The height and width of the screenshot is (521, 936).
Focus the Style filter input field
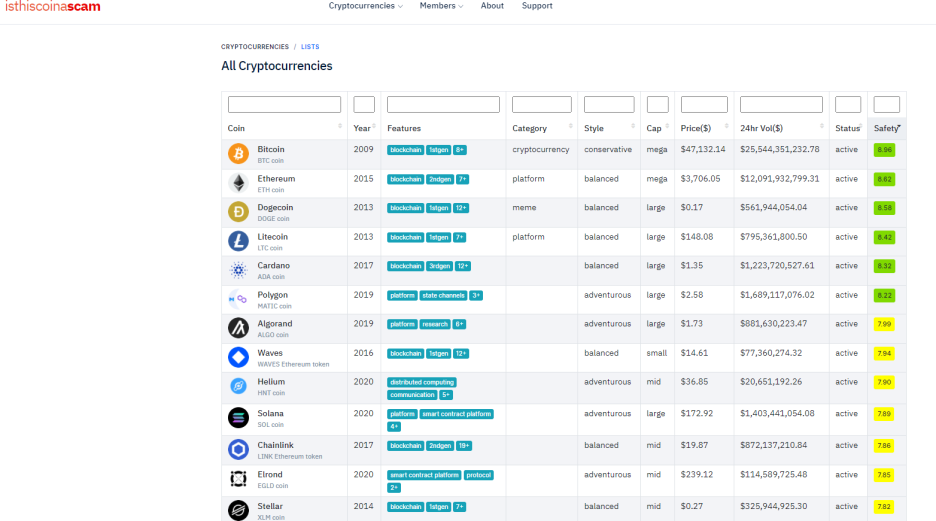point(609,104)
